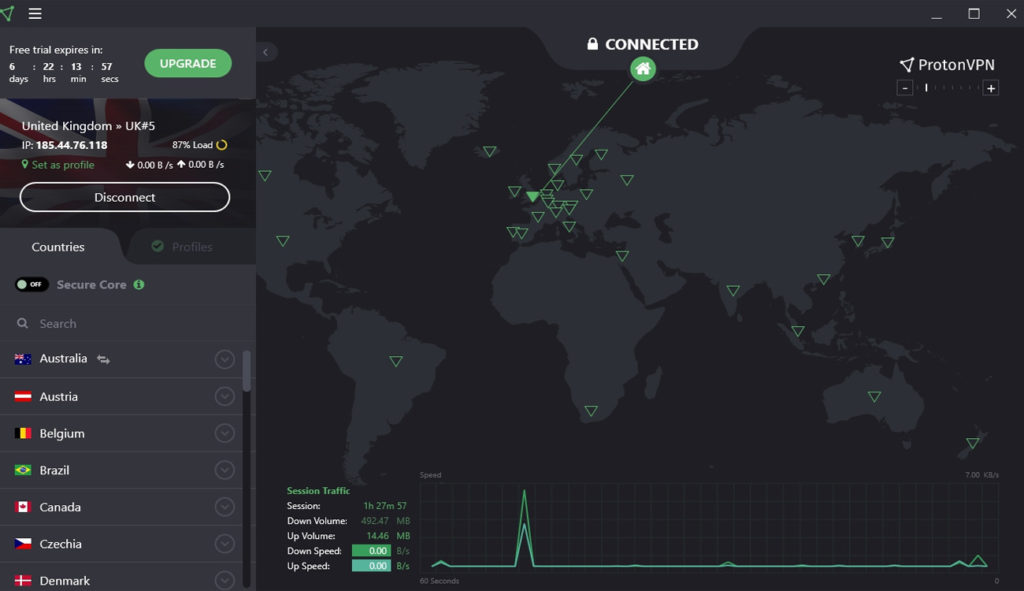Click the Up Volume value 14.46

(377, 536)
